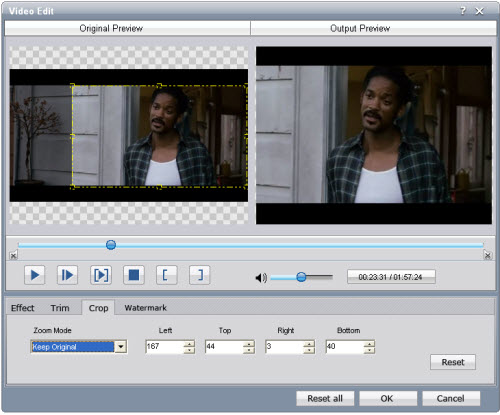Click the right trim marker below timeline
Viewport: 500px width, 415px height.
point(487,256)
